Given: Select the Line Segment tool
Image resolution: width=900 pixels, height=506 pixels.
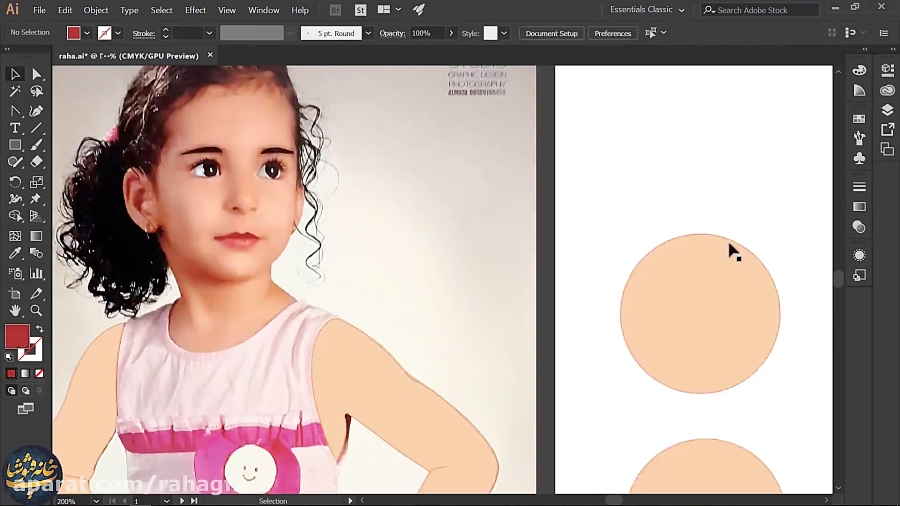Looking at the screenshot, I should [37, 128].
